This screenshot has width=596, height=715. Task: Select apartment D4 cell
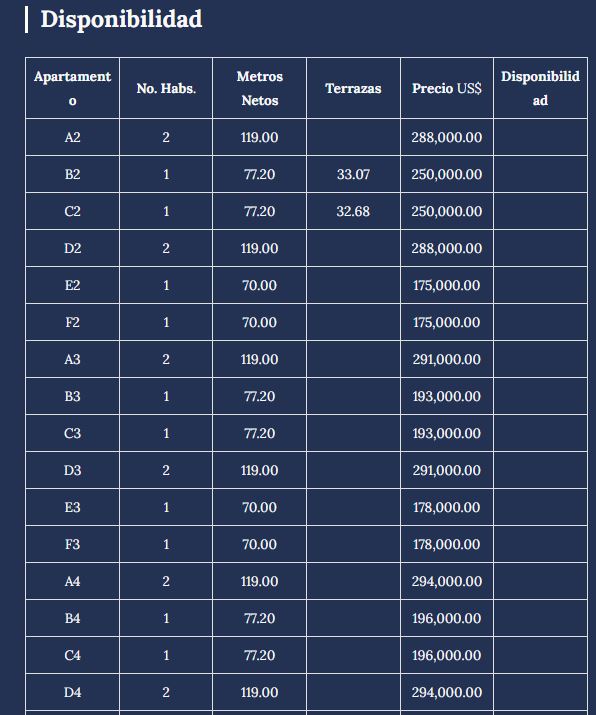coord(73,692)
